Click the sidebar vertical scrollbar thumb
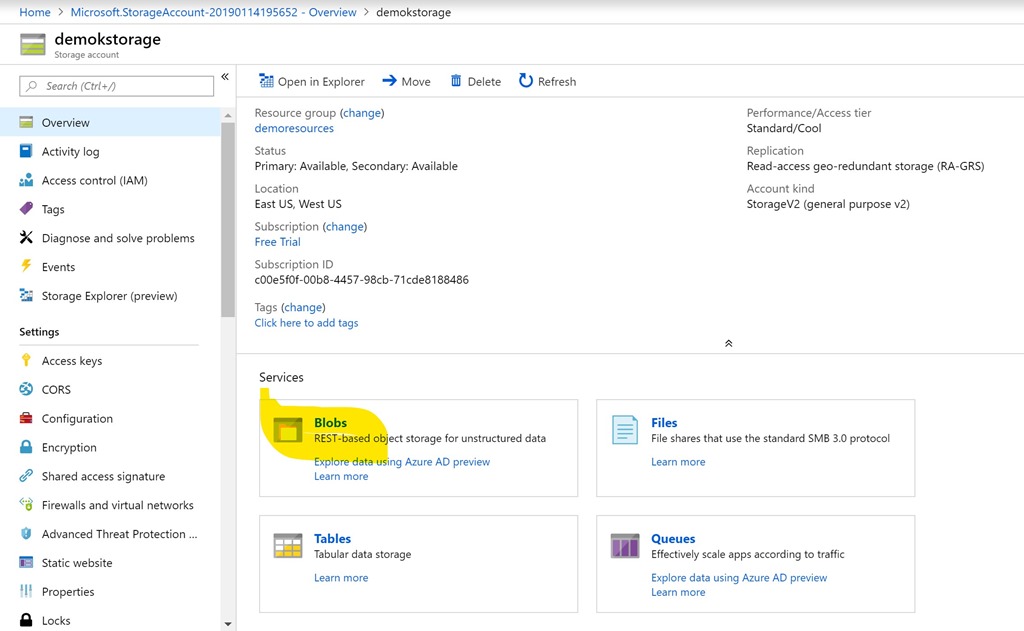 (227, 219)
